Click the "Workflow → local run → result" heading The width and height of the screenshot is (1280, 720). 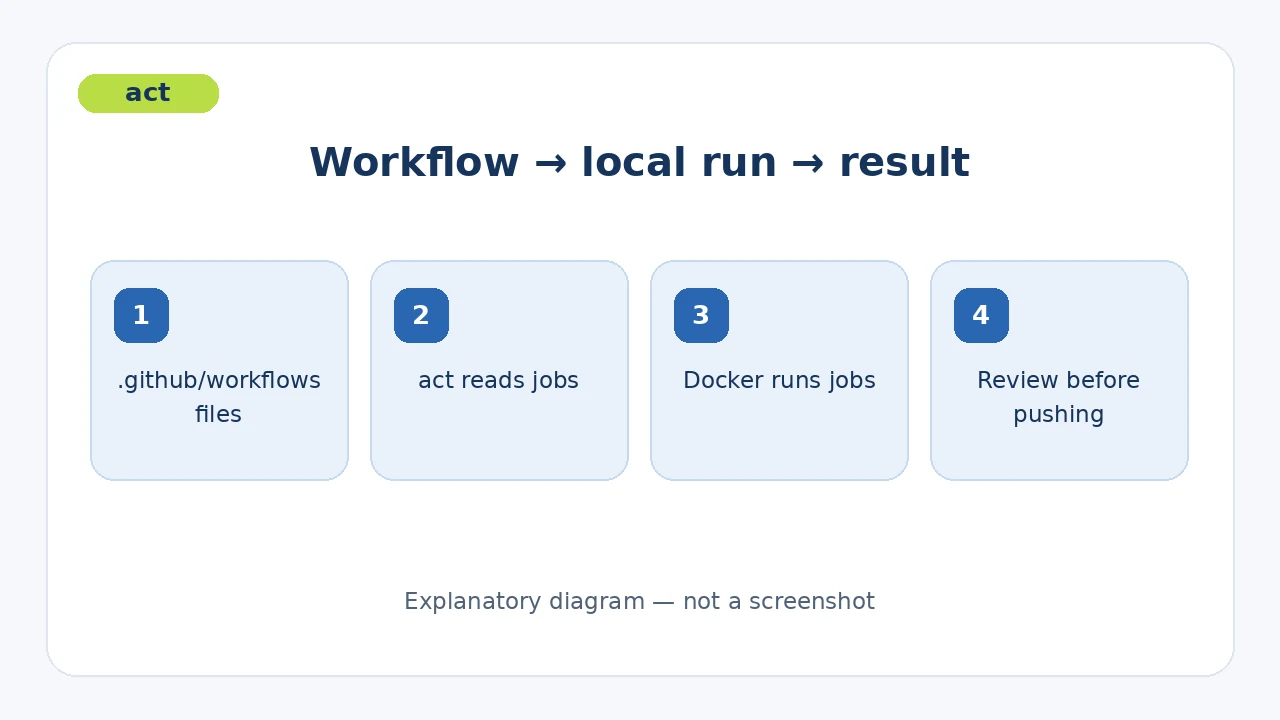639,163
